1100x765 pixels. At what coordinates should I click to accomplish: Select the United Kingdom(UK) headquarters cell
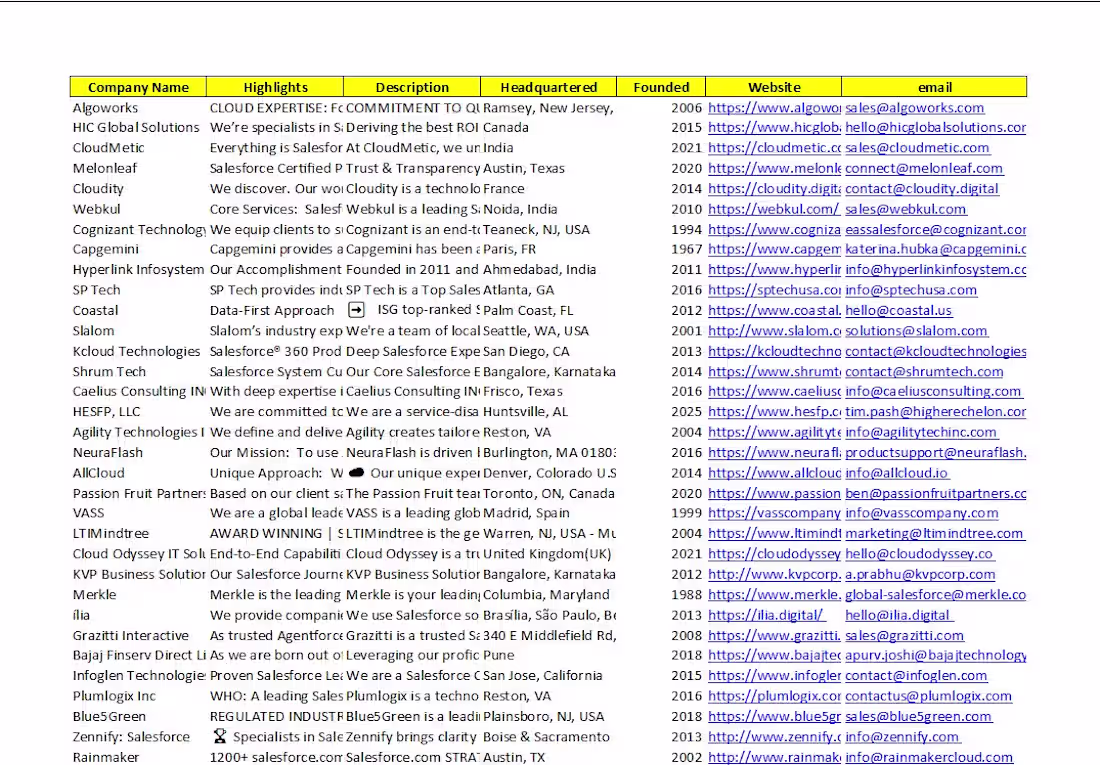coord(549,554)
